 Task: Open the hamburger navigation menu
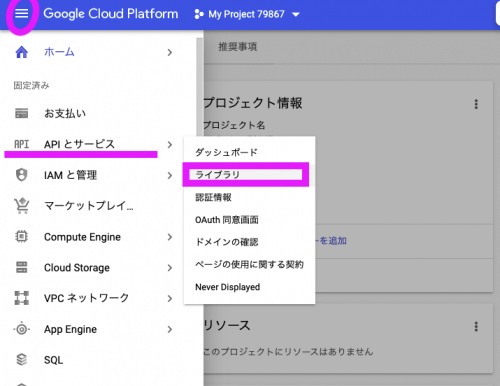point(22,14)
